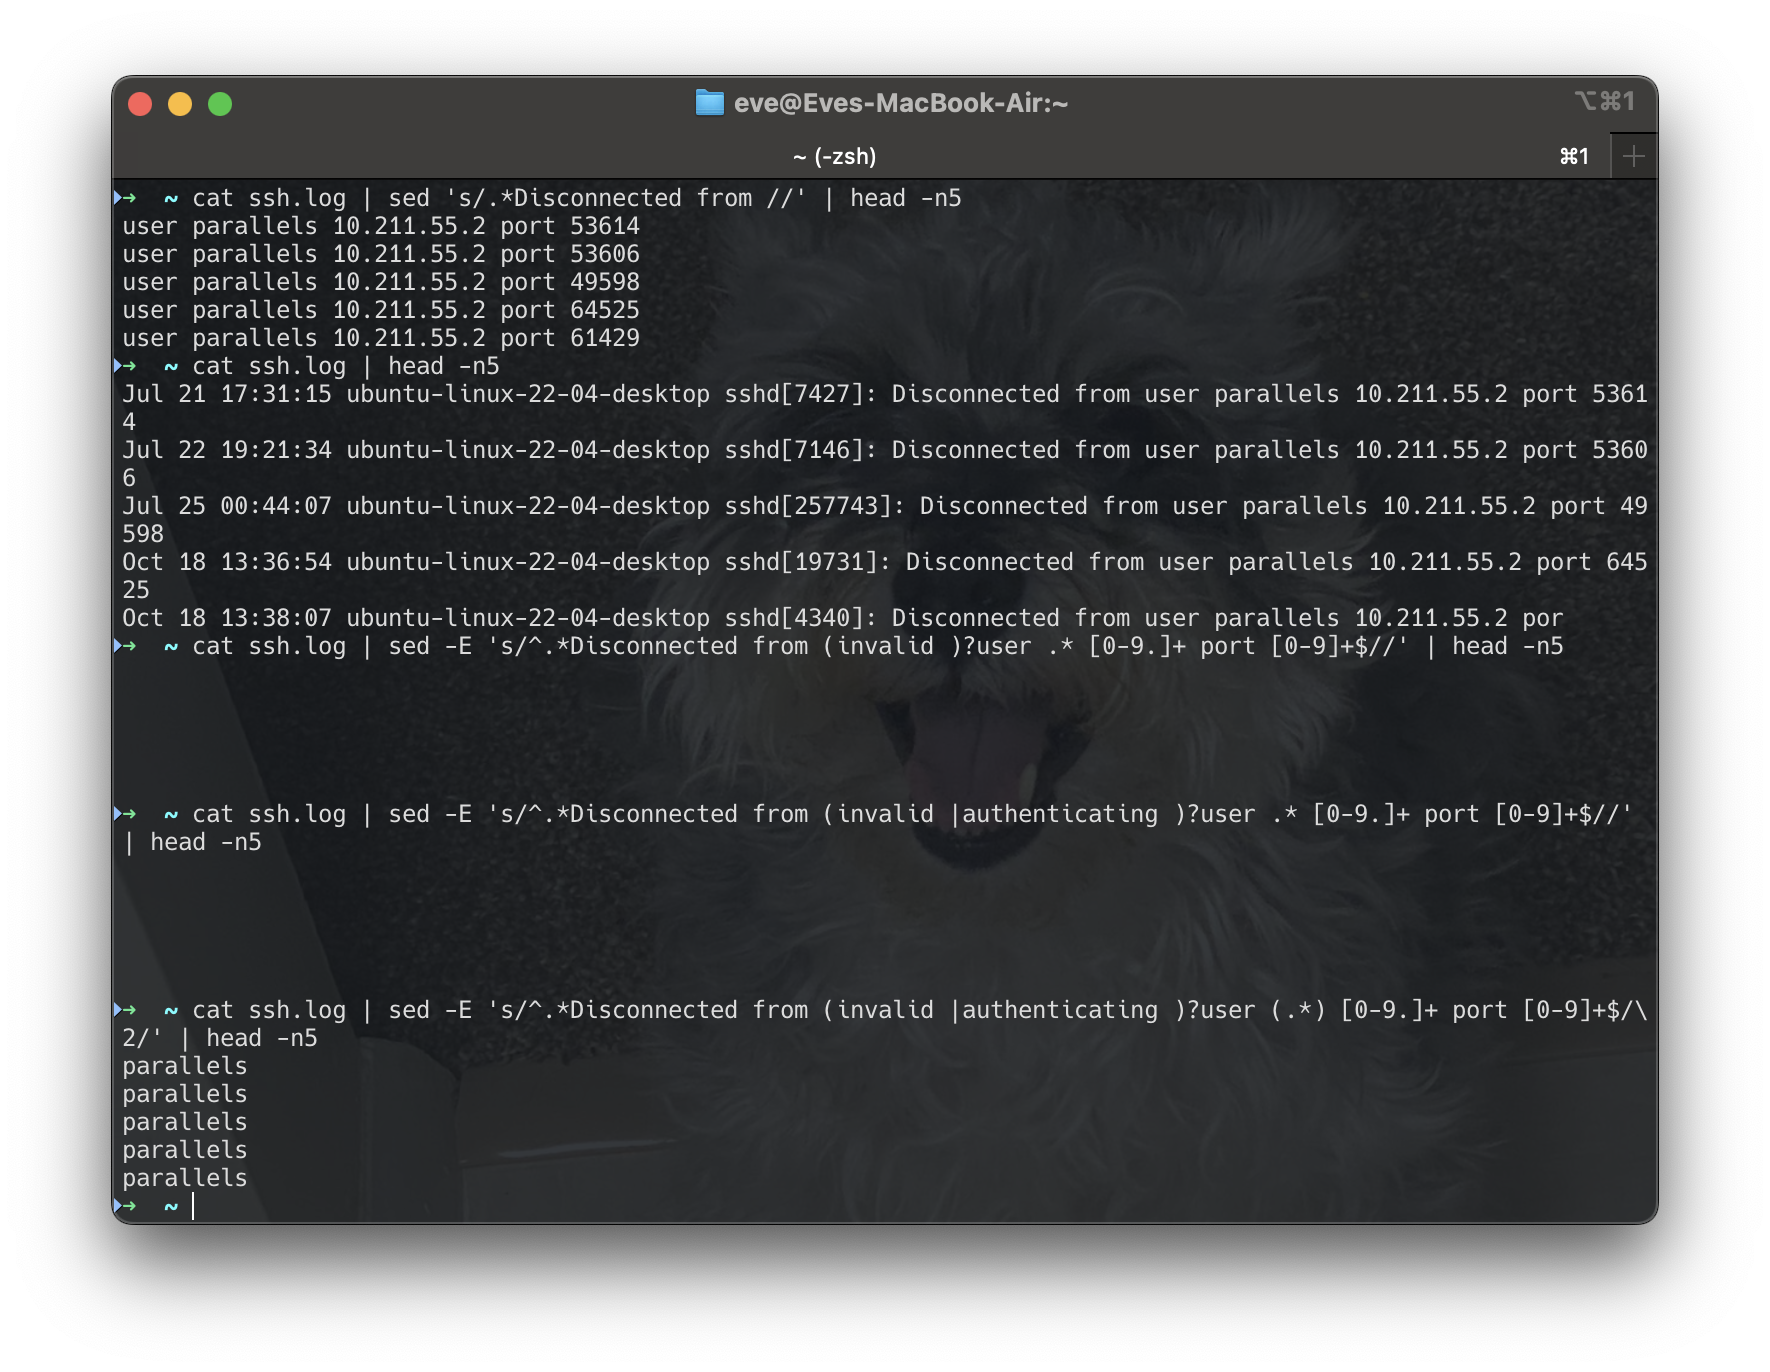The height and width of the screenshot is (1372, 1770).
Task: Click the red traffic light button
Action: (141, 103)
